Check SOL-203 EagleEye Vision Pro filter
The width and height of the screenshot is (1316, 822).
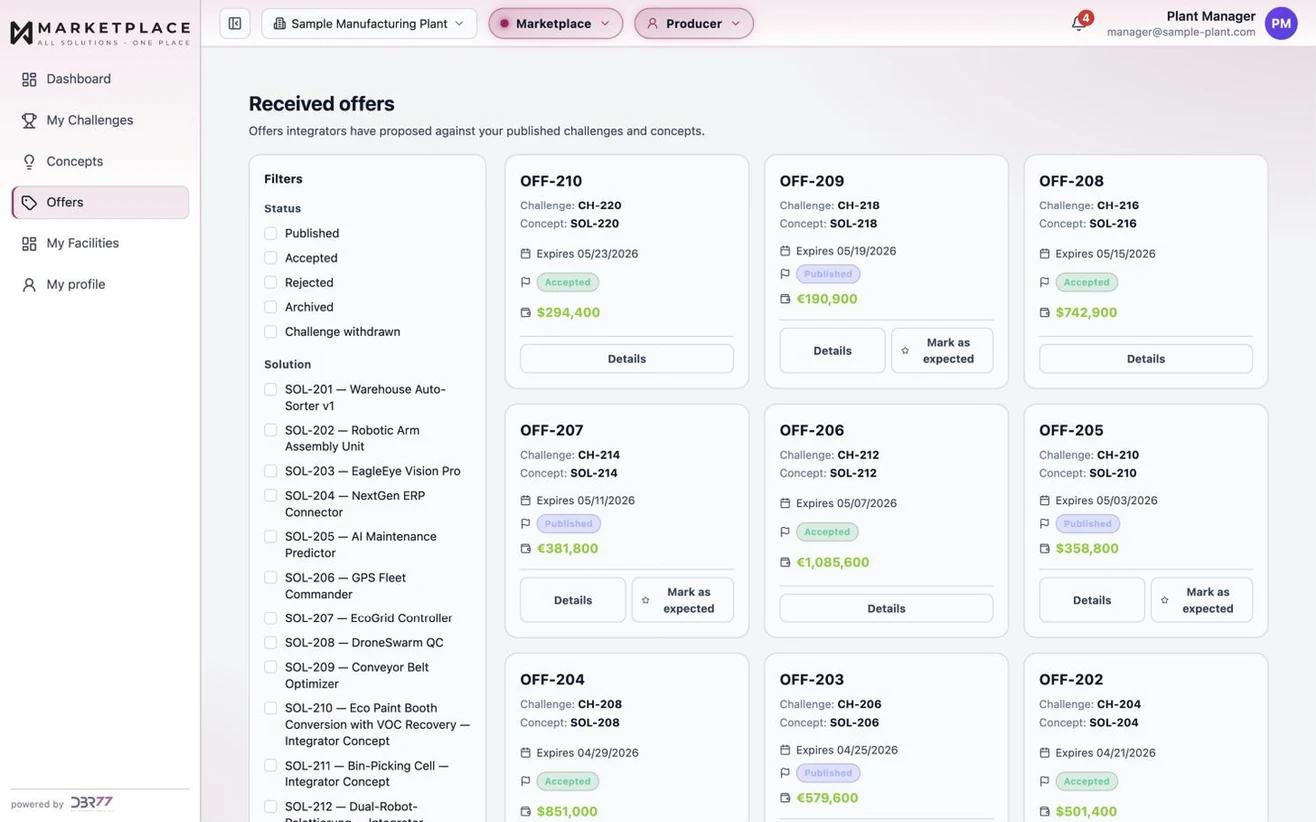click(x=270, y=471)
